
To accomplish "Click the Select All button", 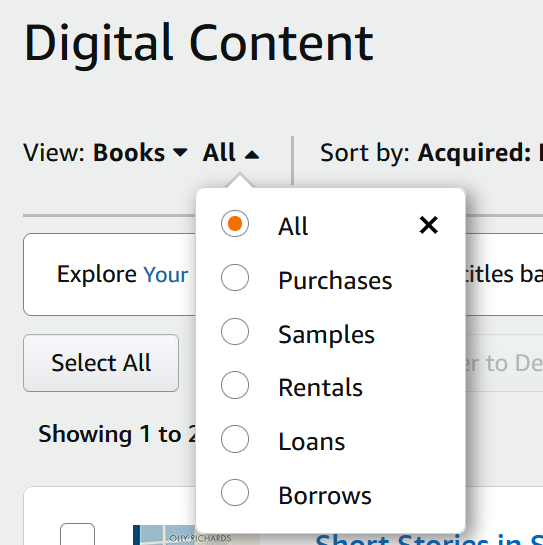I will [x=101, y=363].
